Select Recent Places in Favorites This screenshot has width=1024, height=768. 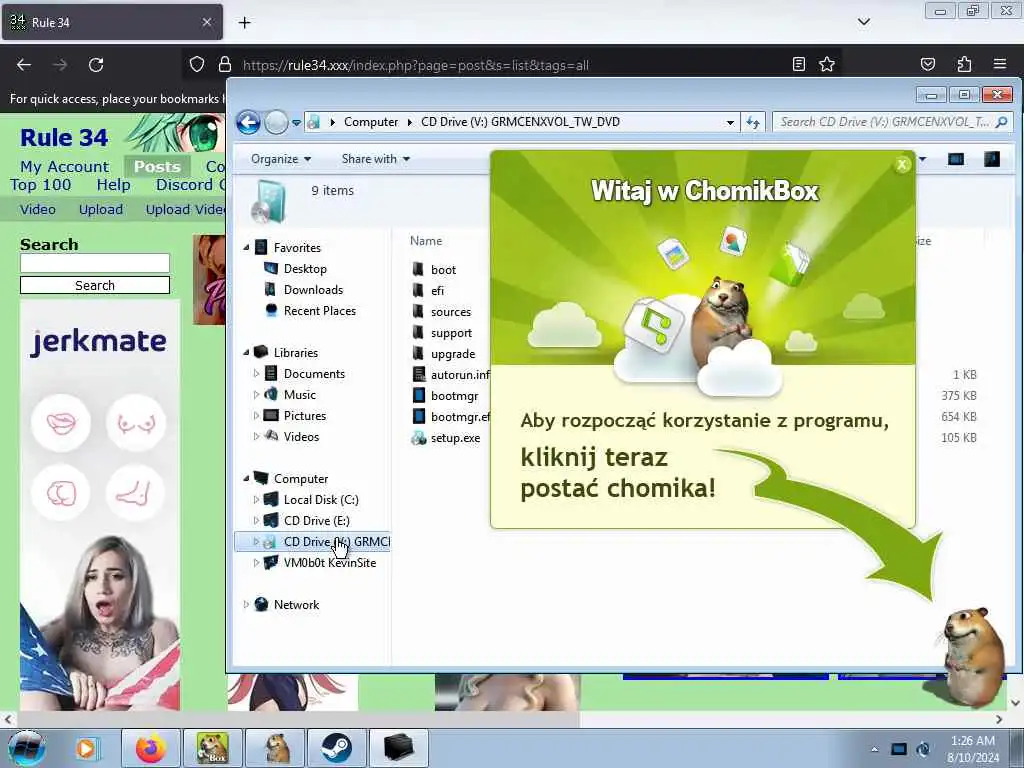click(x=320, y=311)
